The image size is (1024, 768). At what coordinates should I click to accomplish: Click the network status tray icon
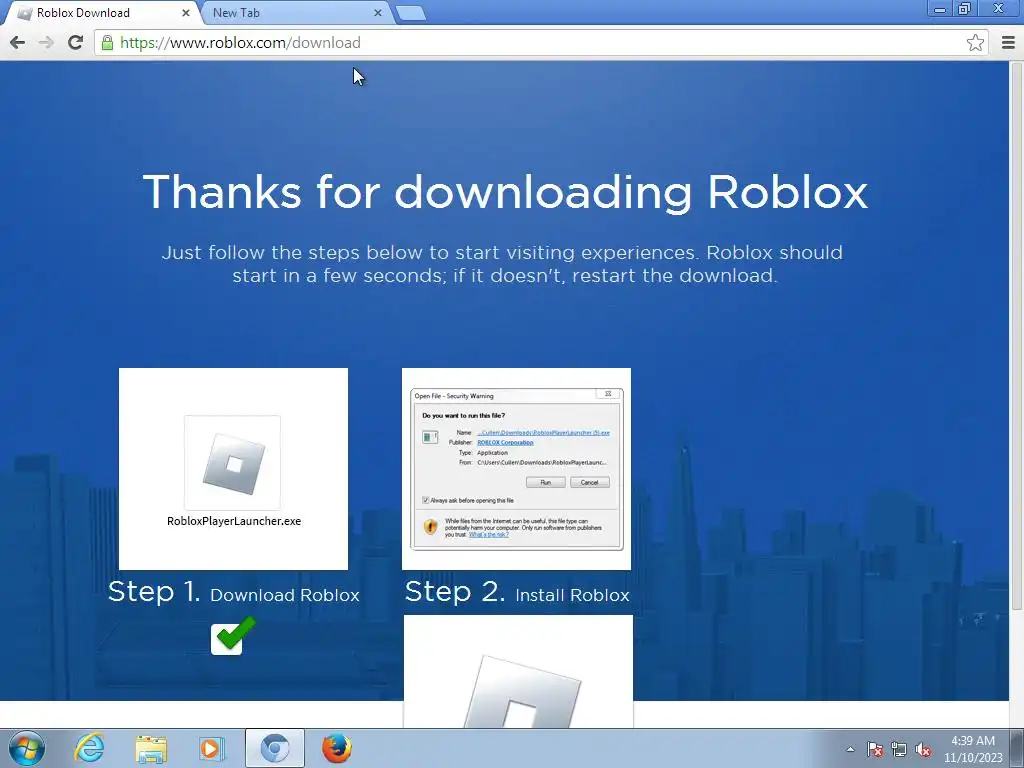pos(899,749)
